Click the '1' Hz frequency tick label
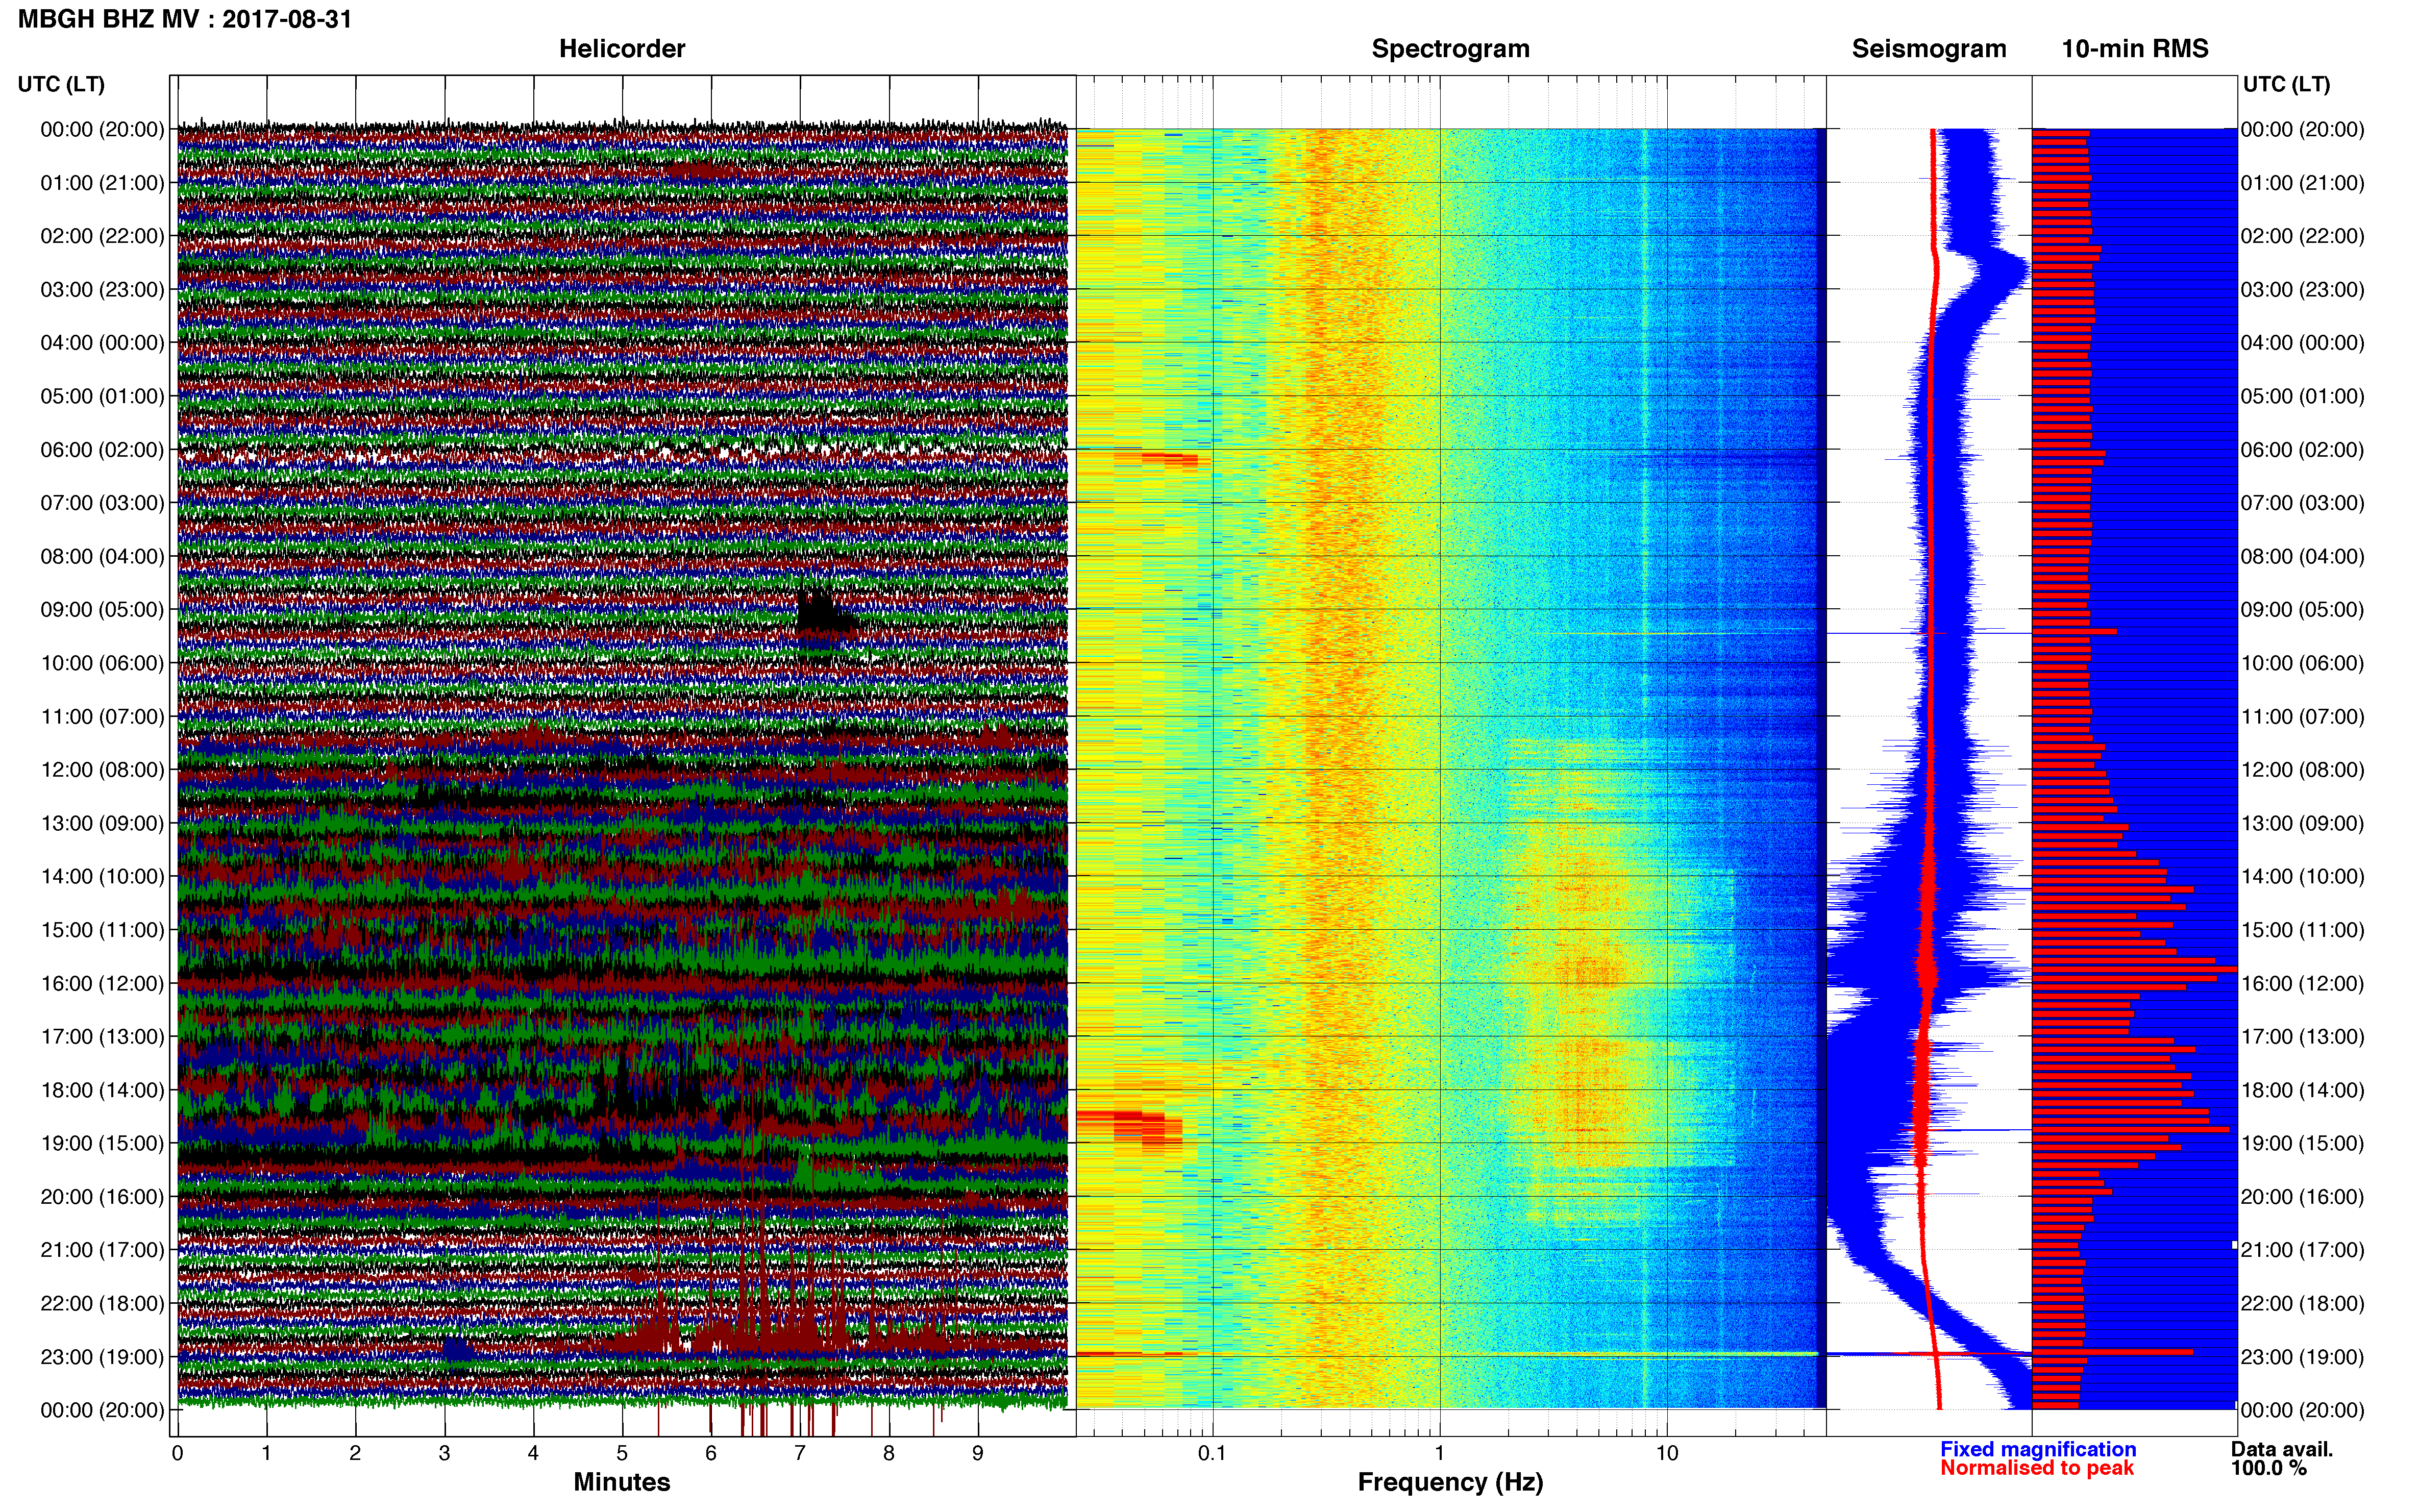The height and width of the screenshot is (1512, 2419). point(1440,1453)
